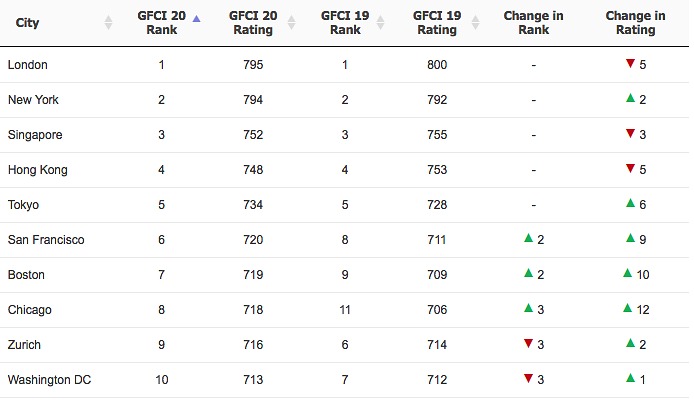
Task: Click the sort arrows beside GFCI 20 Rating
Action: 291,23
